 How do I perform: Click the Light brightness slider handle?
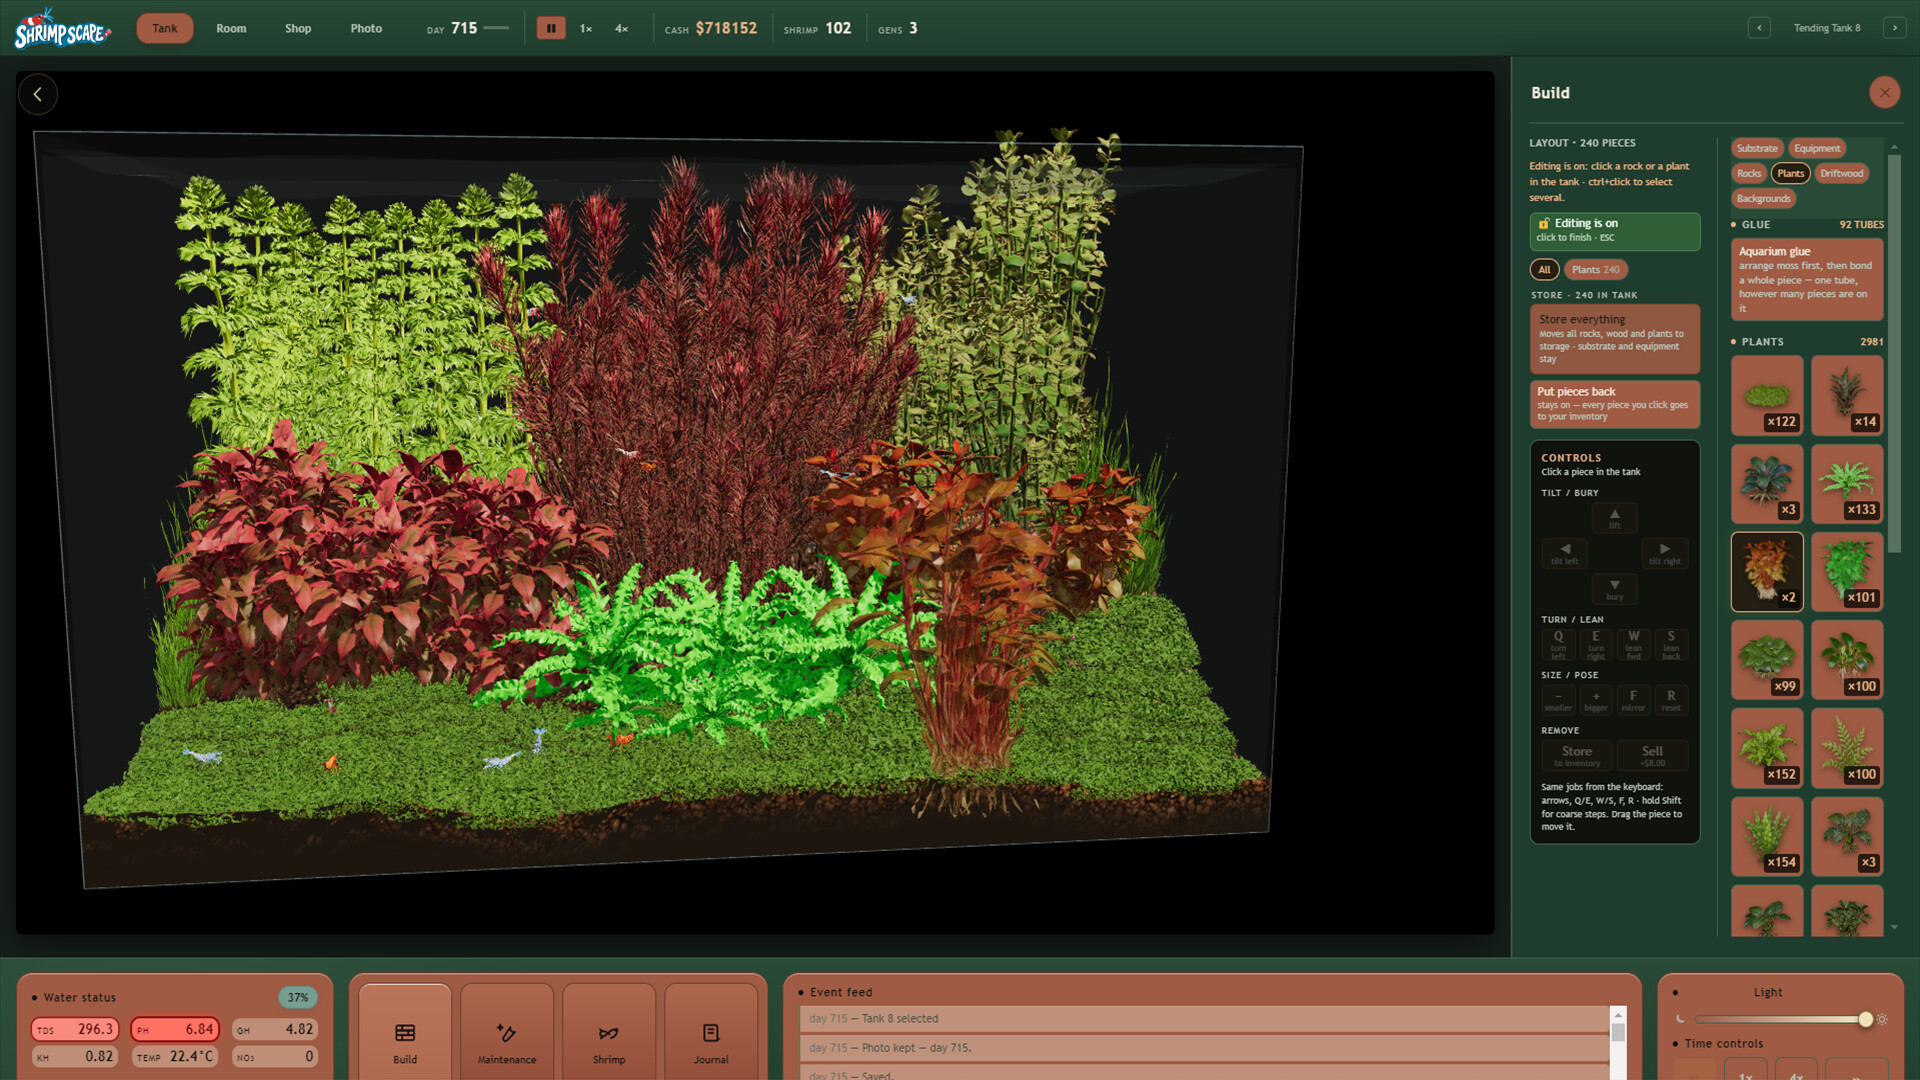coord(1866,1019)
